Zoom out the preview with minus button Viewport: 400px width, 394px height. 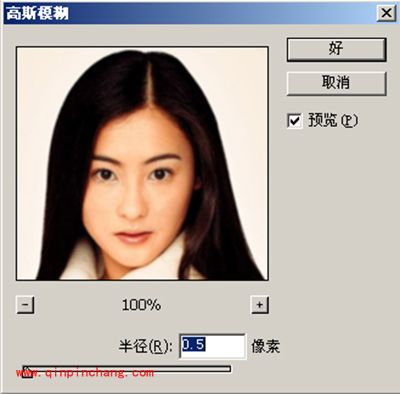[25, 305]
